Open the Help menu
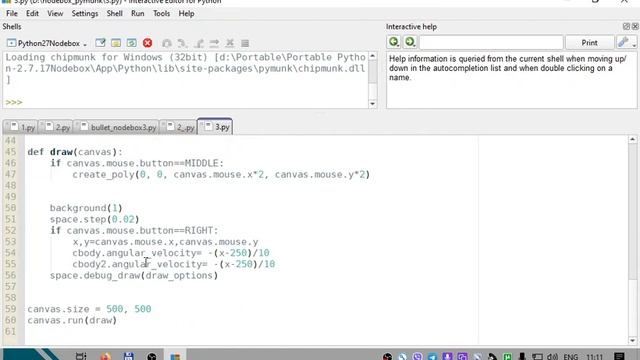Screen dimensions: 640x360 187,13
